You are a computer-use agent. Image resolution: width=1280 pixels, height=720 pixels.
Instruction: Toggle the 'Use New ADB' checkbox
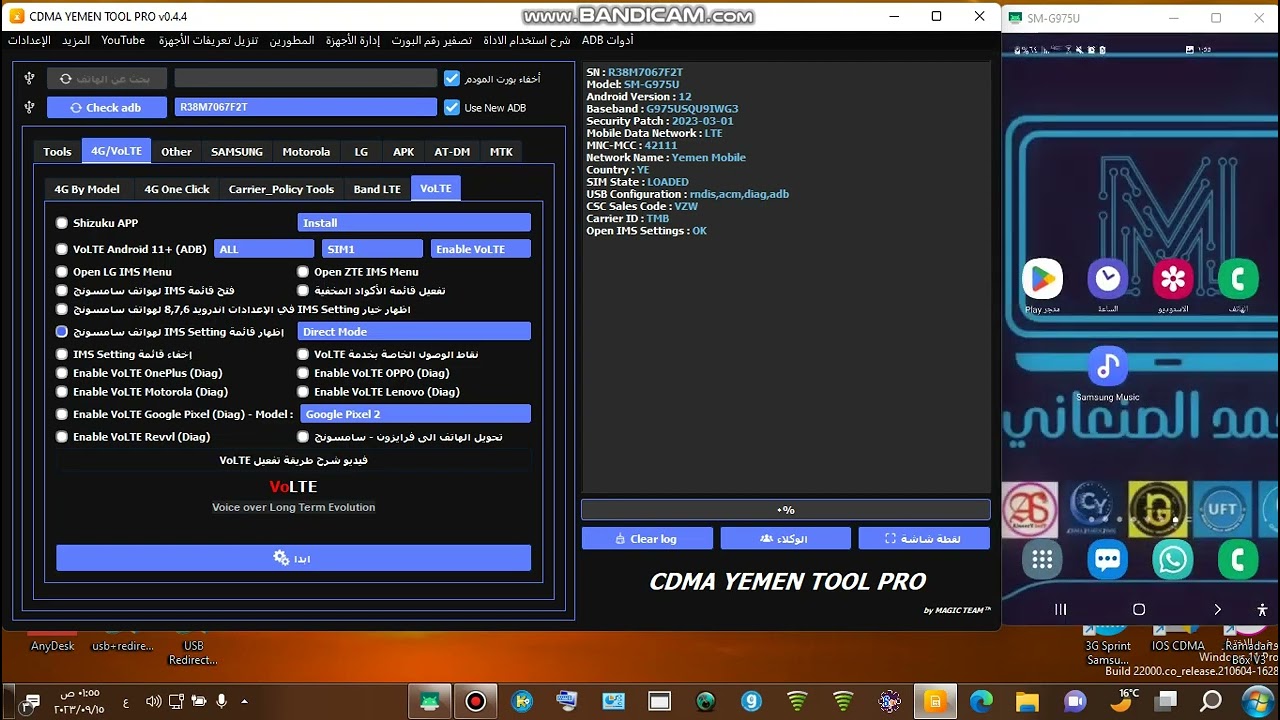452,107
